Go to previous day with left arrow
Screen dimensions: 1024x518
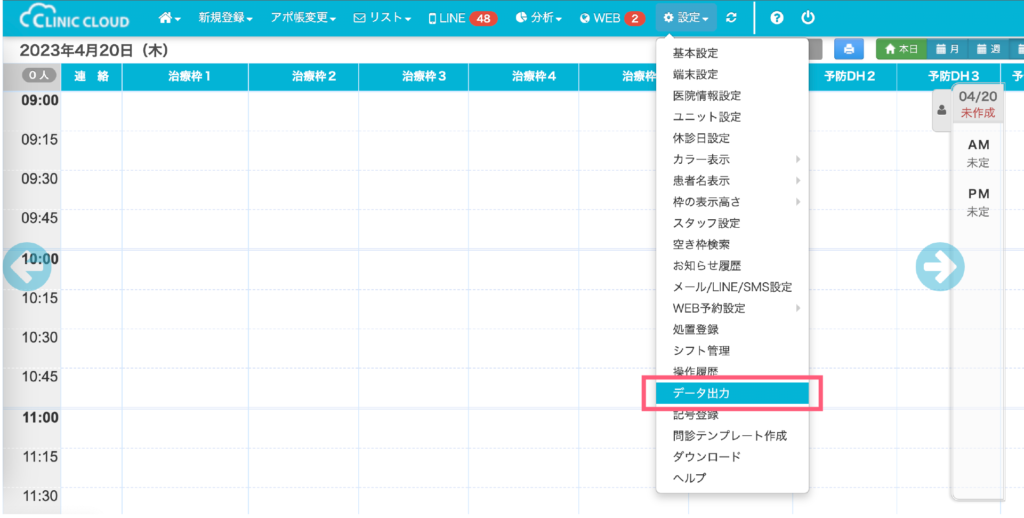[26, 266]
